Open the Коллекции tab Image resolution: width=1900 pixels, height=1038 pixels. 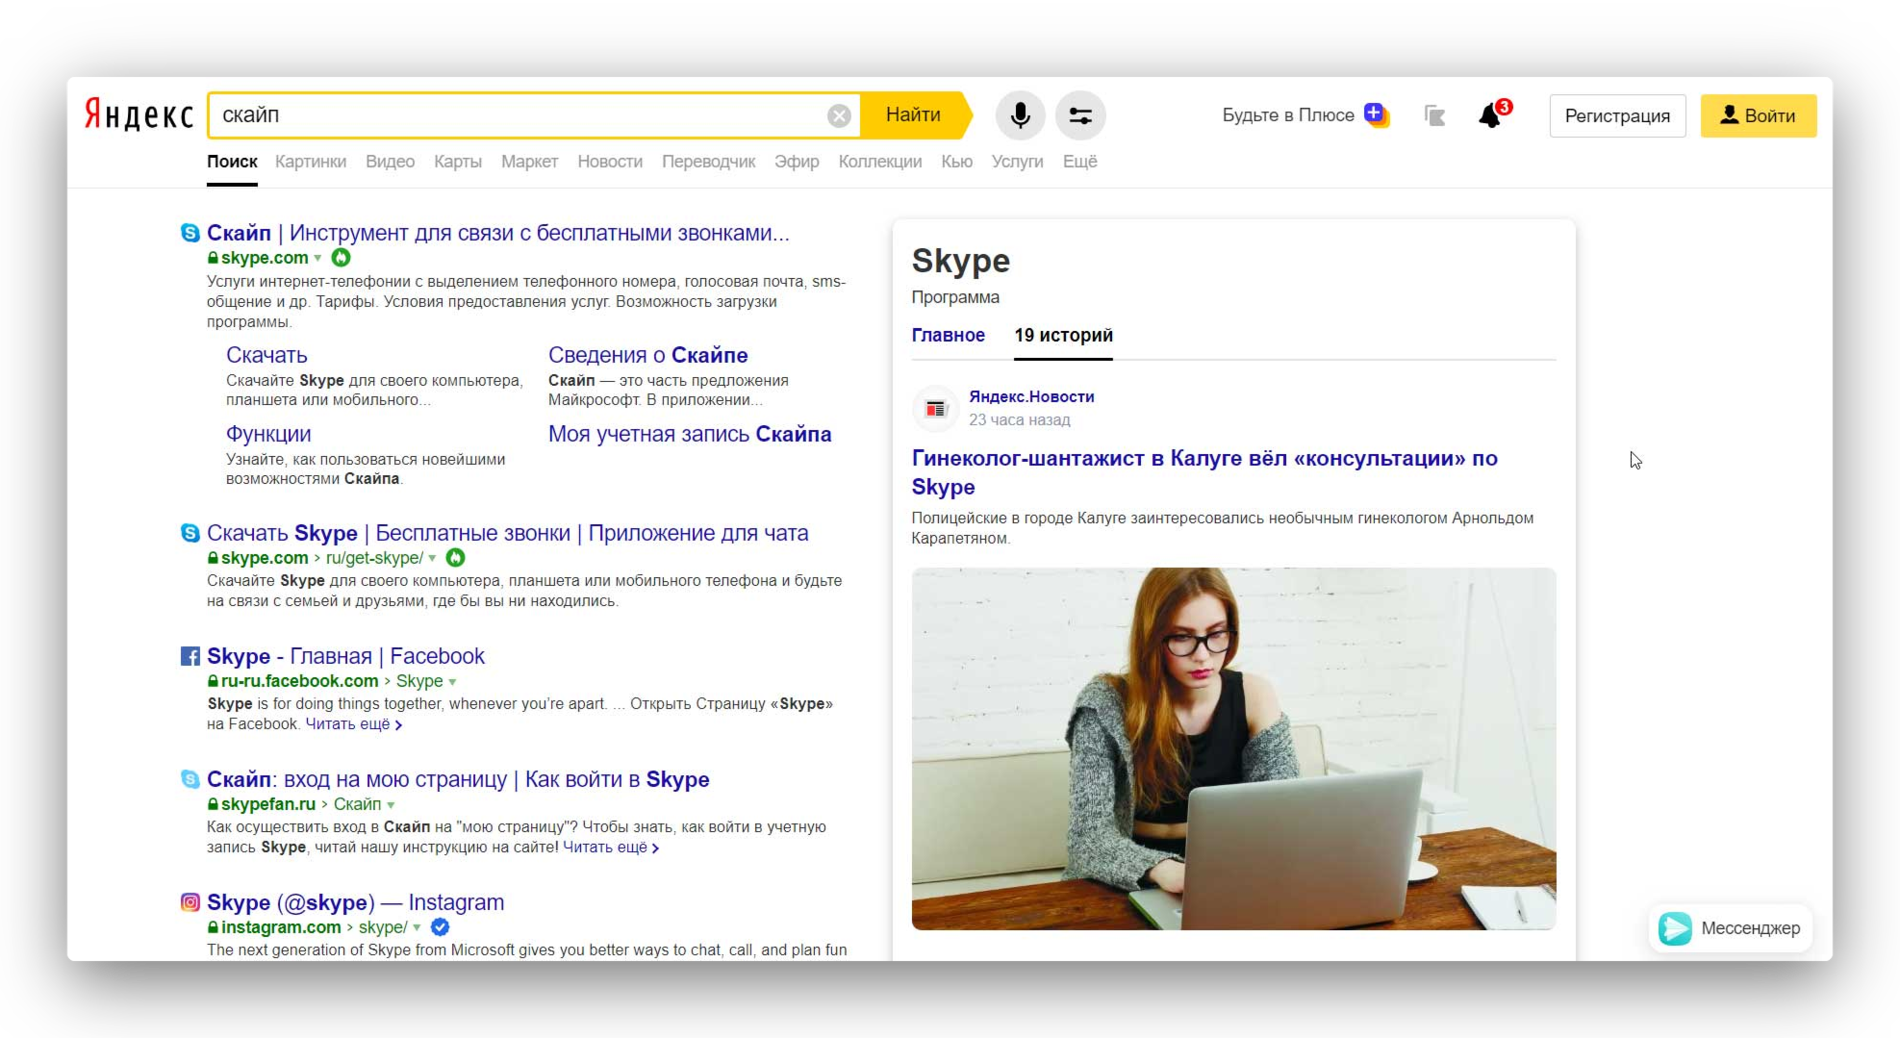[x=880, y=161]
